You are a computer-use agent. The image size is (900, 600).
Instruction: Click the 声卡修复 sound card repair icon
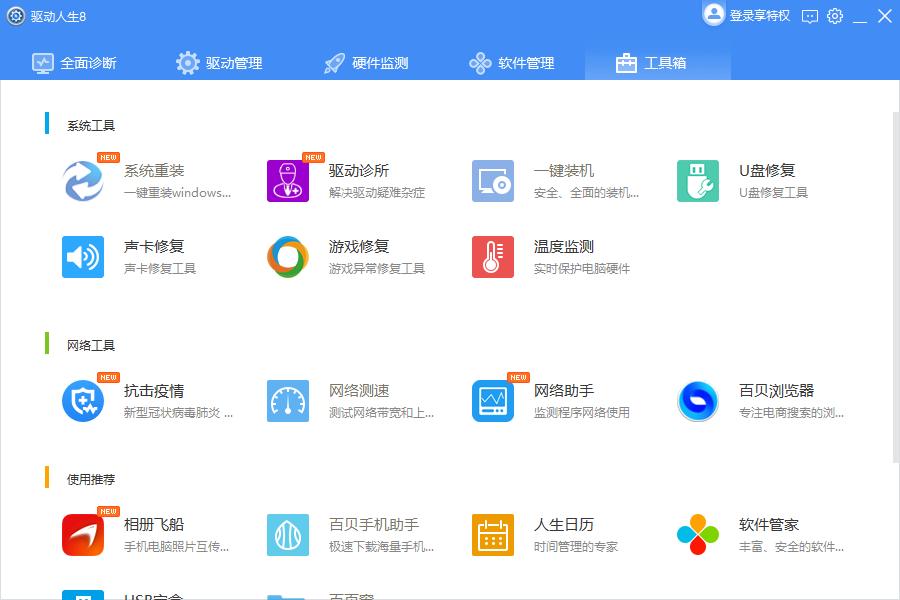[x=83, y=257]
